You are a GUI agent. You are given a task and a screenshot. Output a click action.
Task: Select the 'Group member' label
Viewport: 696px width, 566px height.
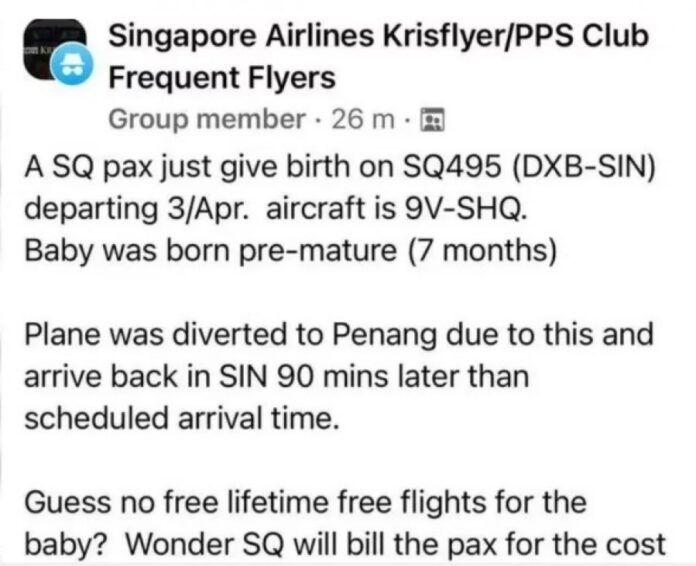coord(207,119)
